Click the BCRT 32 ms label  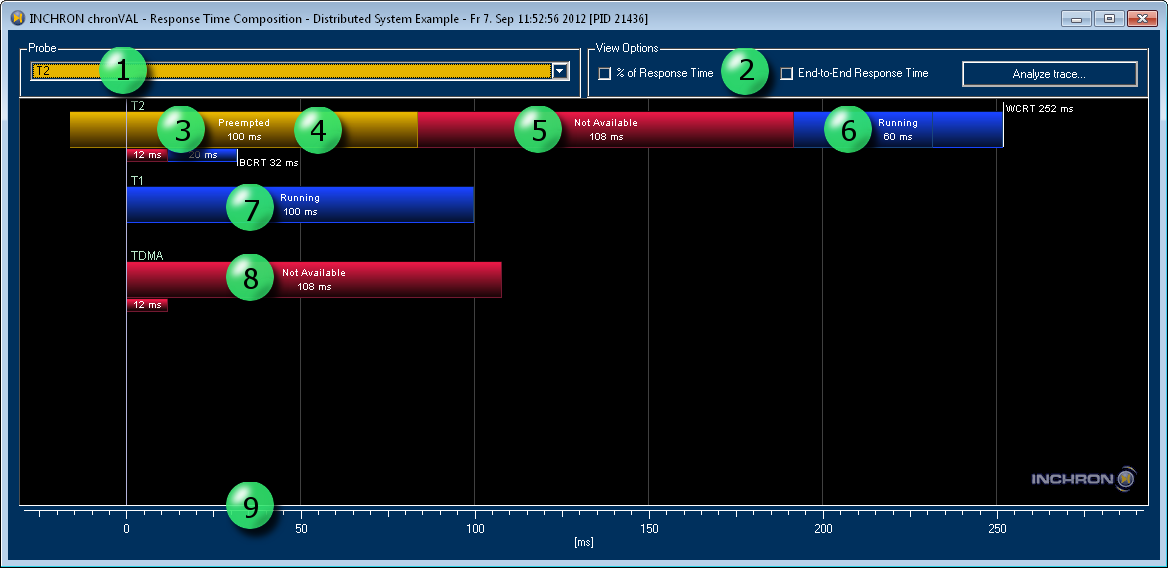click(x=269, y=162)
